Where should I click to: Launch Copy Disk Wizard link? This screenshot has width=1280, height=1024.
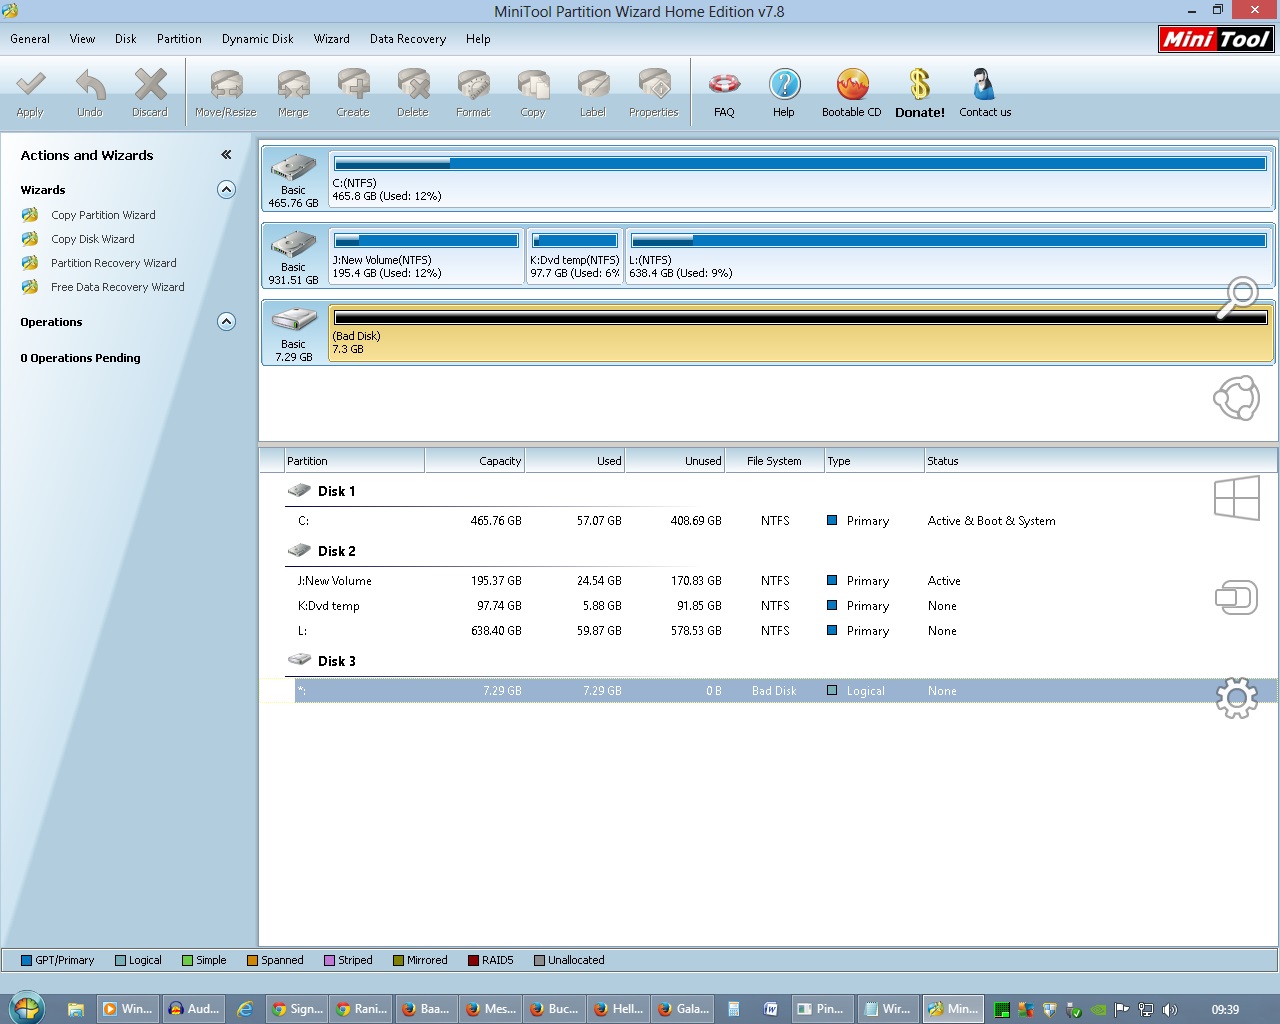[93, 239]
